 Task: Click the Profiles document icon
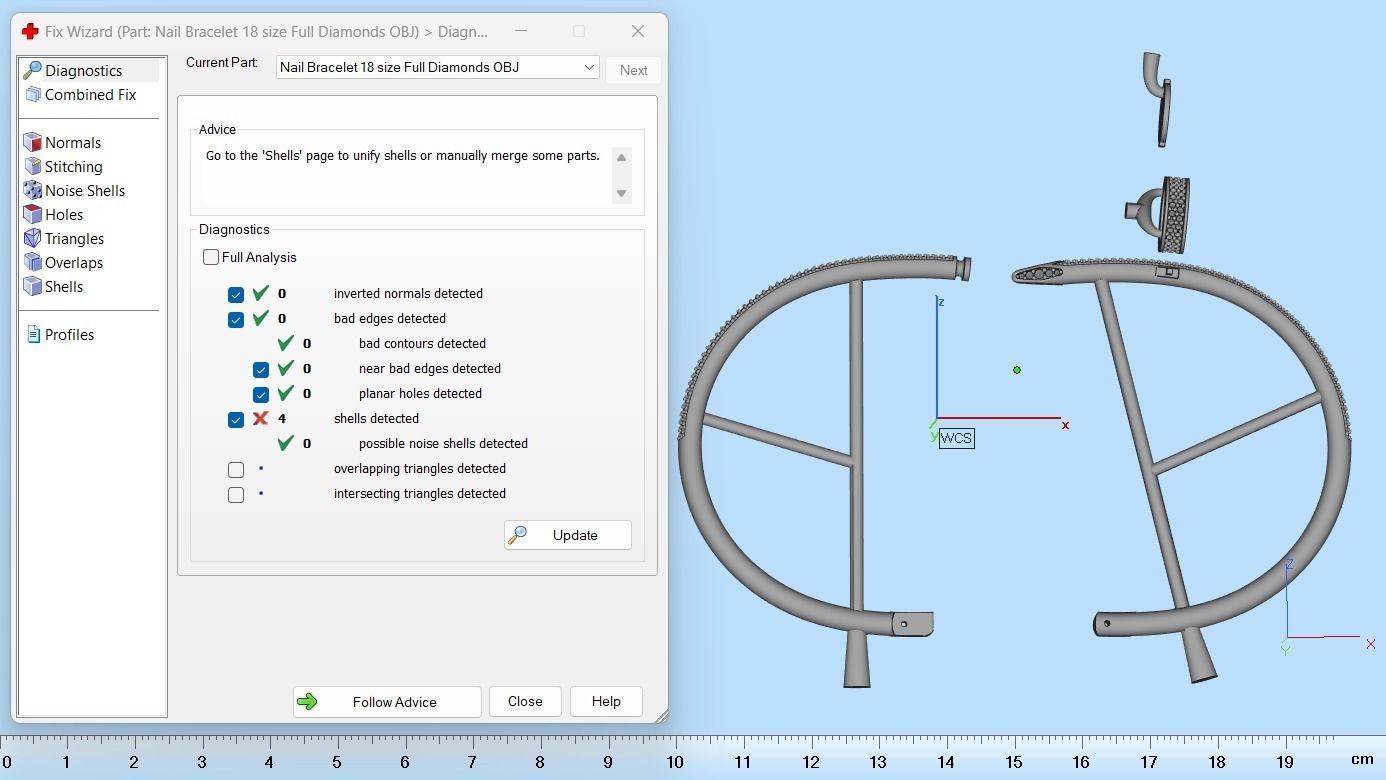point(33,334)
